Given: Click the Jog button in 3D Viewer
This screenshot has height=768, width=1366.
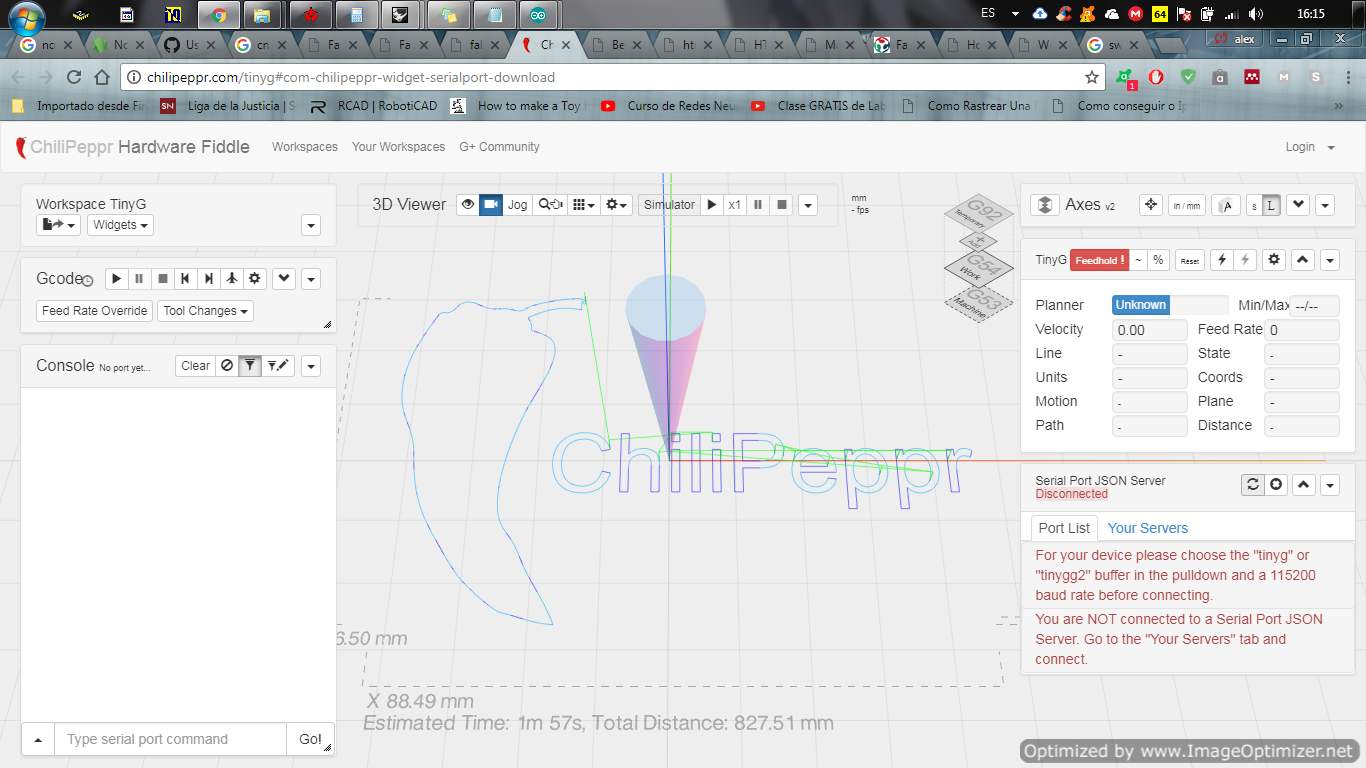Looking at the screenshot, I should 517,205.
